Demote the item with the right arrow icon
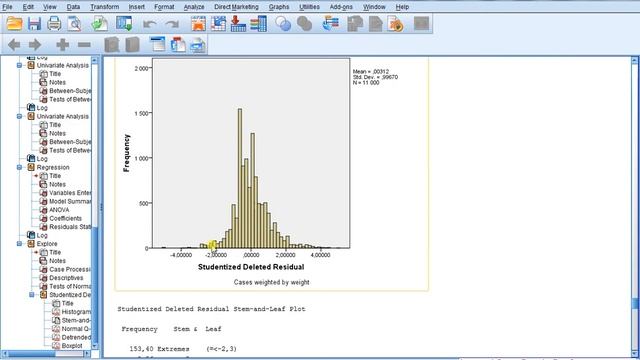The image size is (640, 360). [x=35, y=44]
